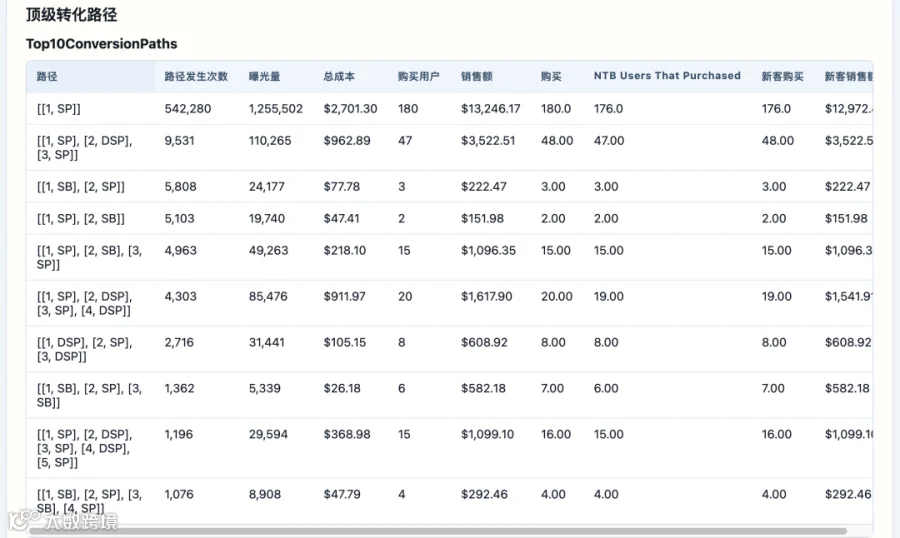
Task: Click the 85,476 impressions value
Action: pyautogui.click(x=268, y=296)
